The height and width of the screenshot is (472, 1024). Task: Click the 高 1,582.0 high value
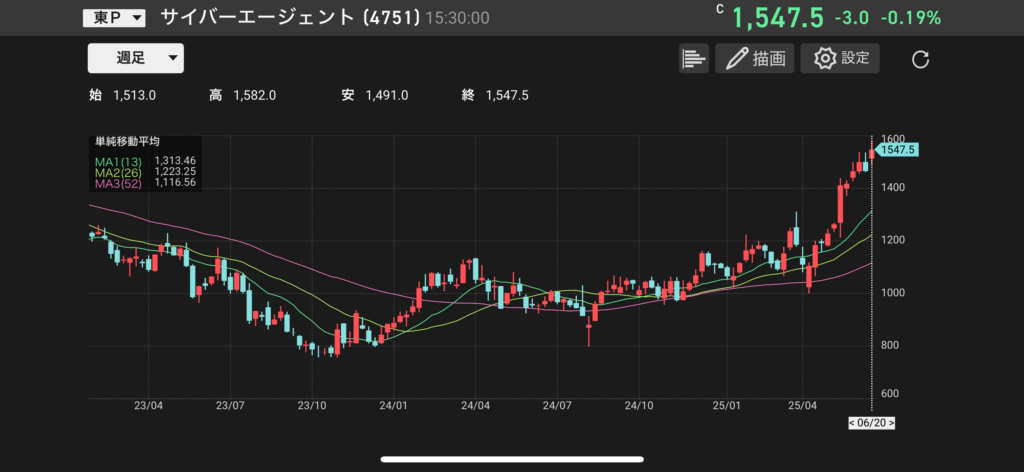[242, 95]
